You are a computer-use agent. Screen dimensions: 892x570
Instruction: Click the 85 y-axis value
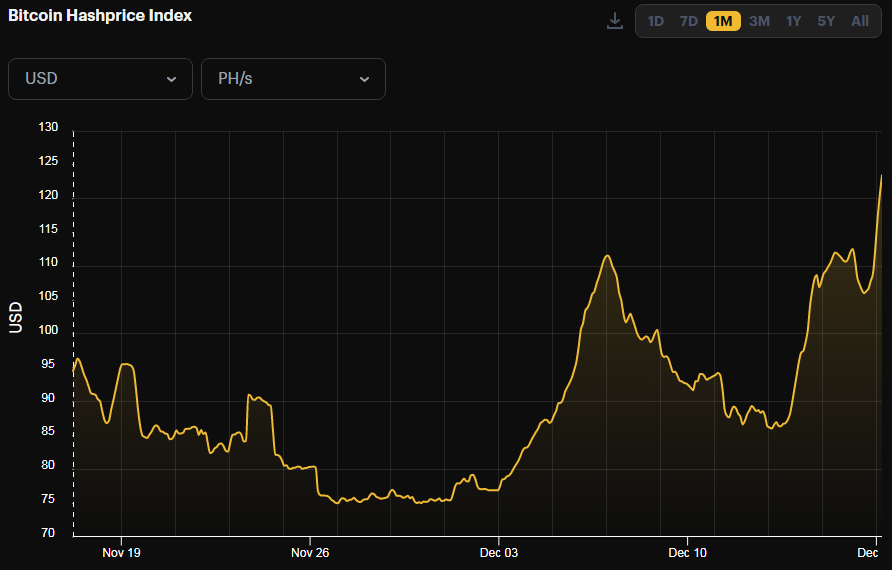[48, 431]
